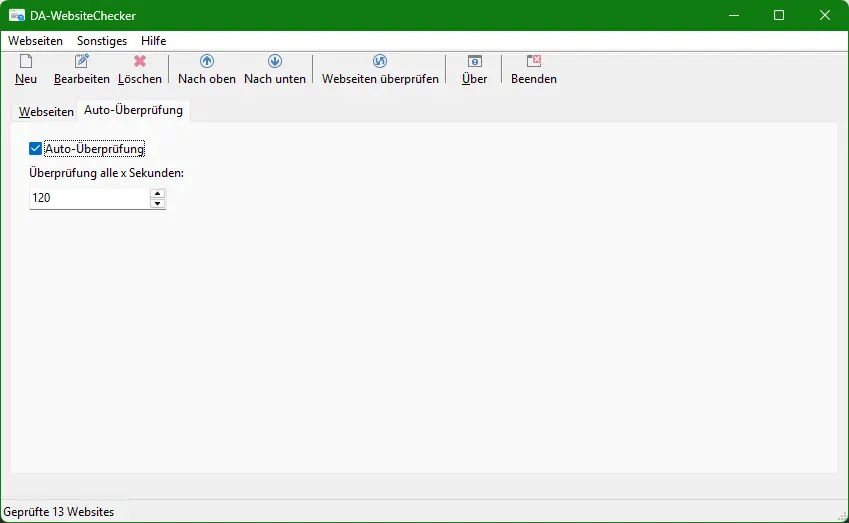Click the DA-WebsiteChecker title bar app icon

[17, 16]
